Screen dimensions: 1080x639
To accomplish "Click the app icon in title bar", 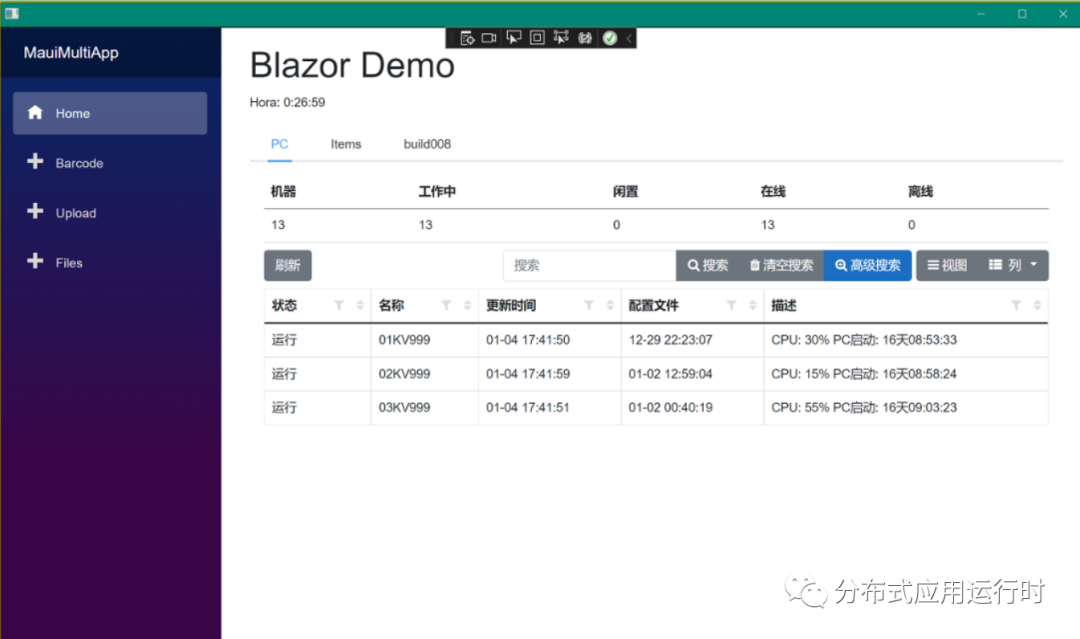I will [12, 13].
